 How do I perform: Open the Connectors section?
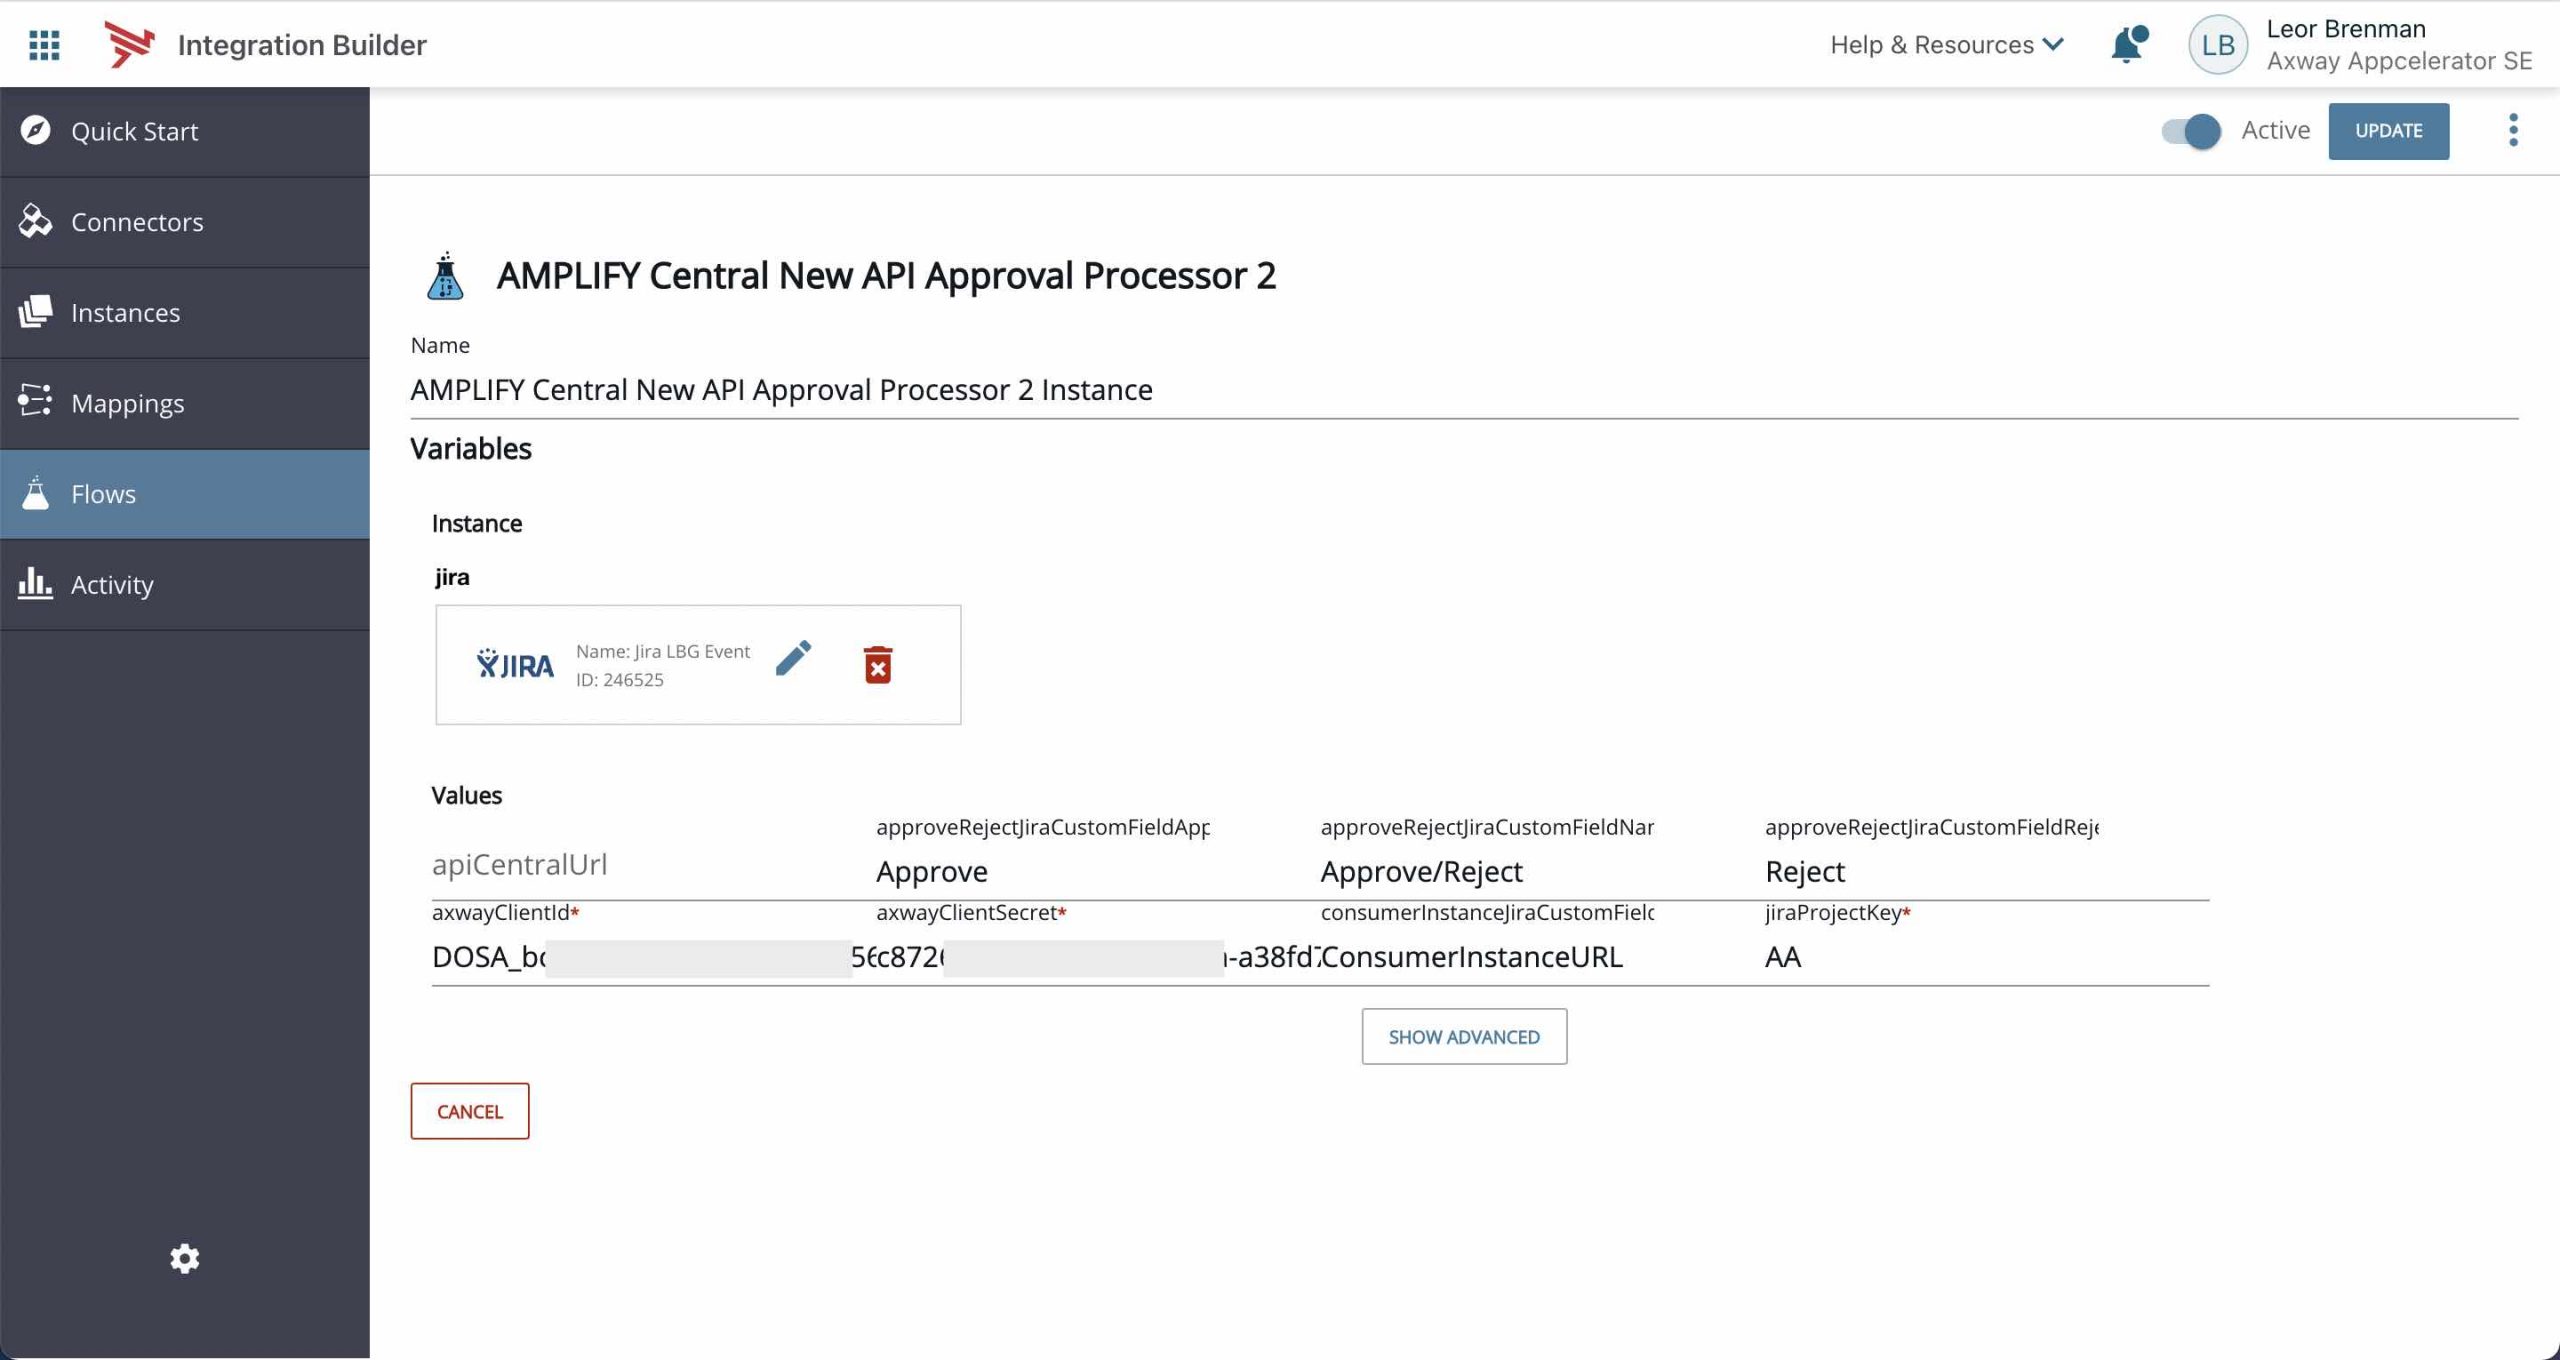pos(185,222)
